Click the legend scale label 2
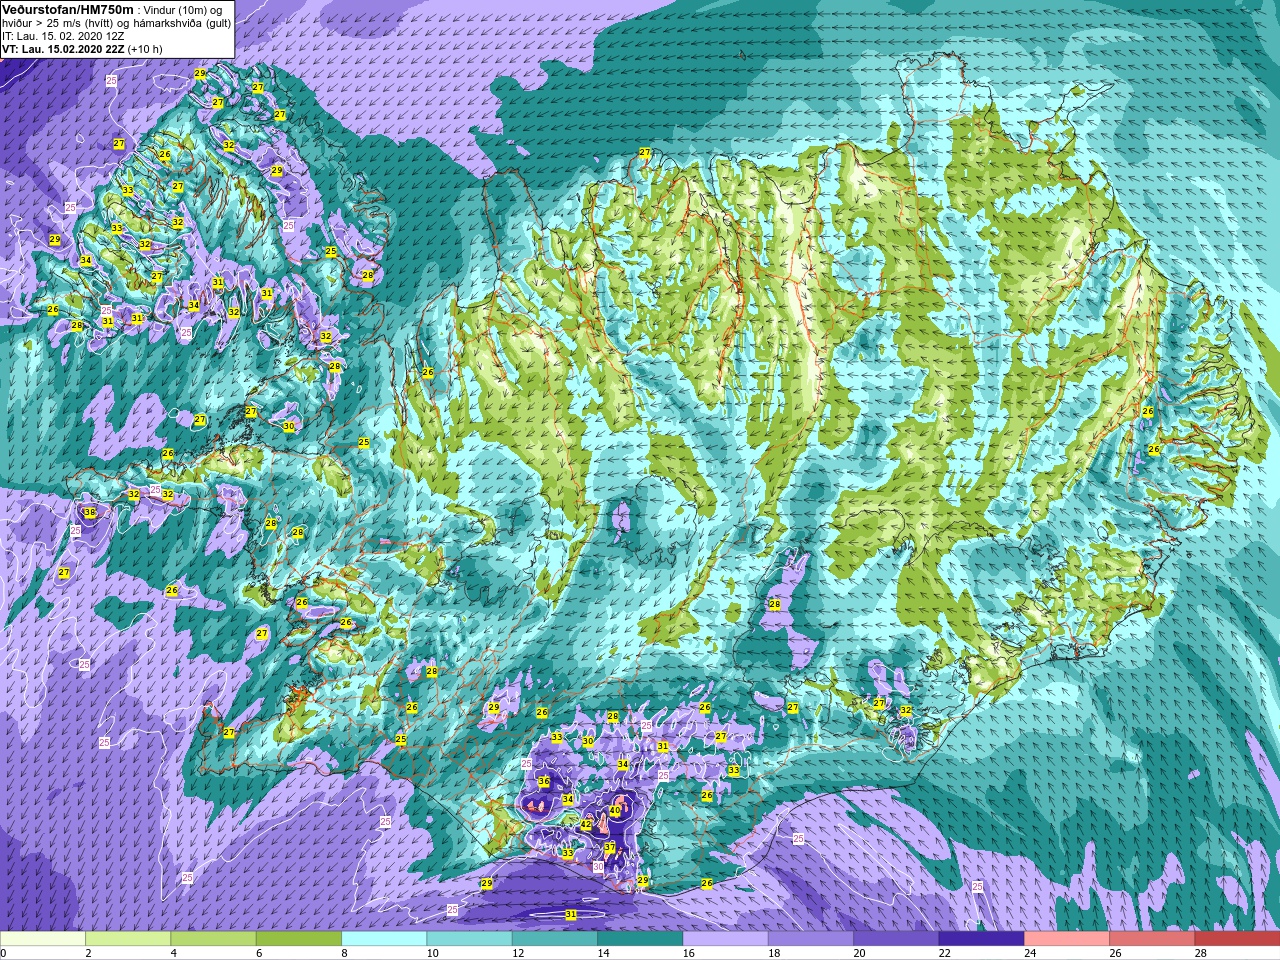Screen dimensions: 1280x960 (x=88, y=953)
